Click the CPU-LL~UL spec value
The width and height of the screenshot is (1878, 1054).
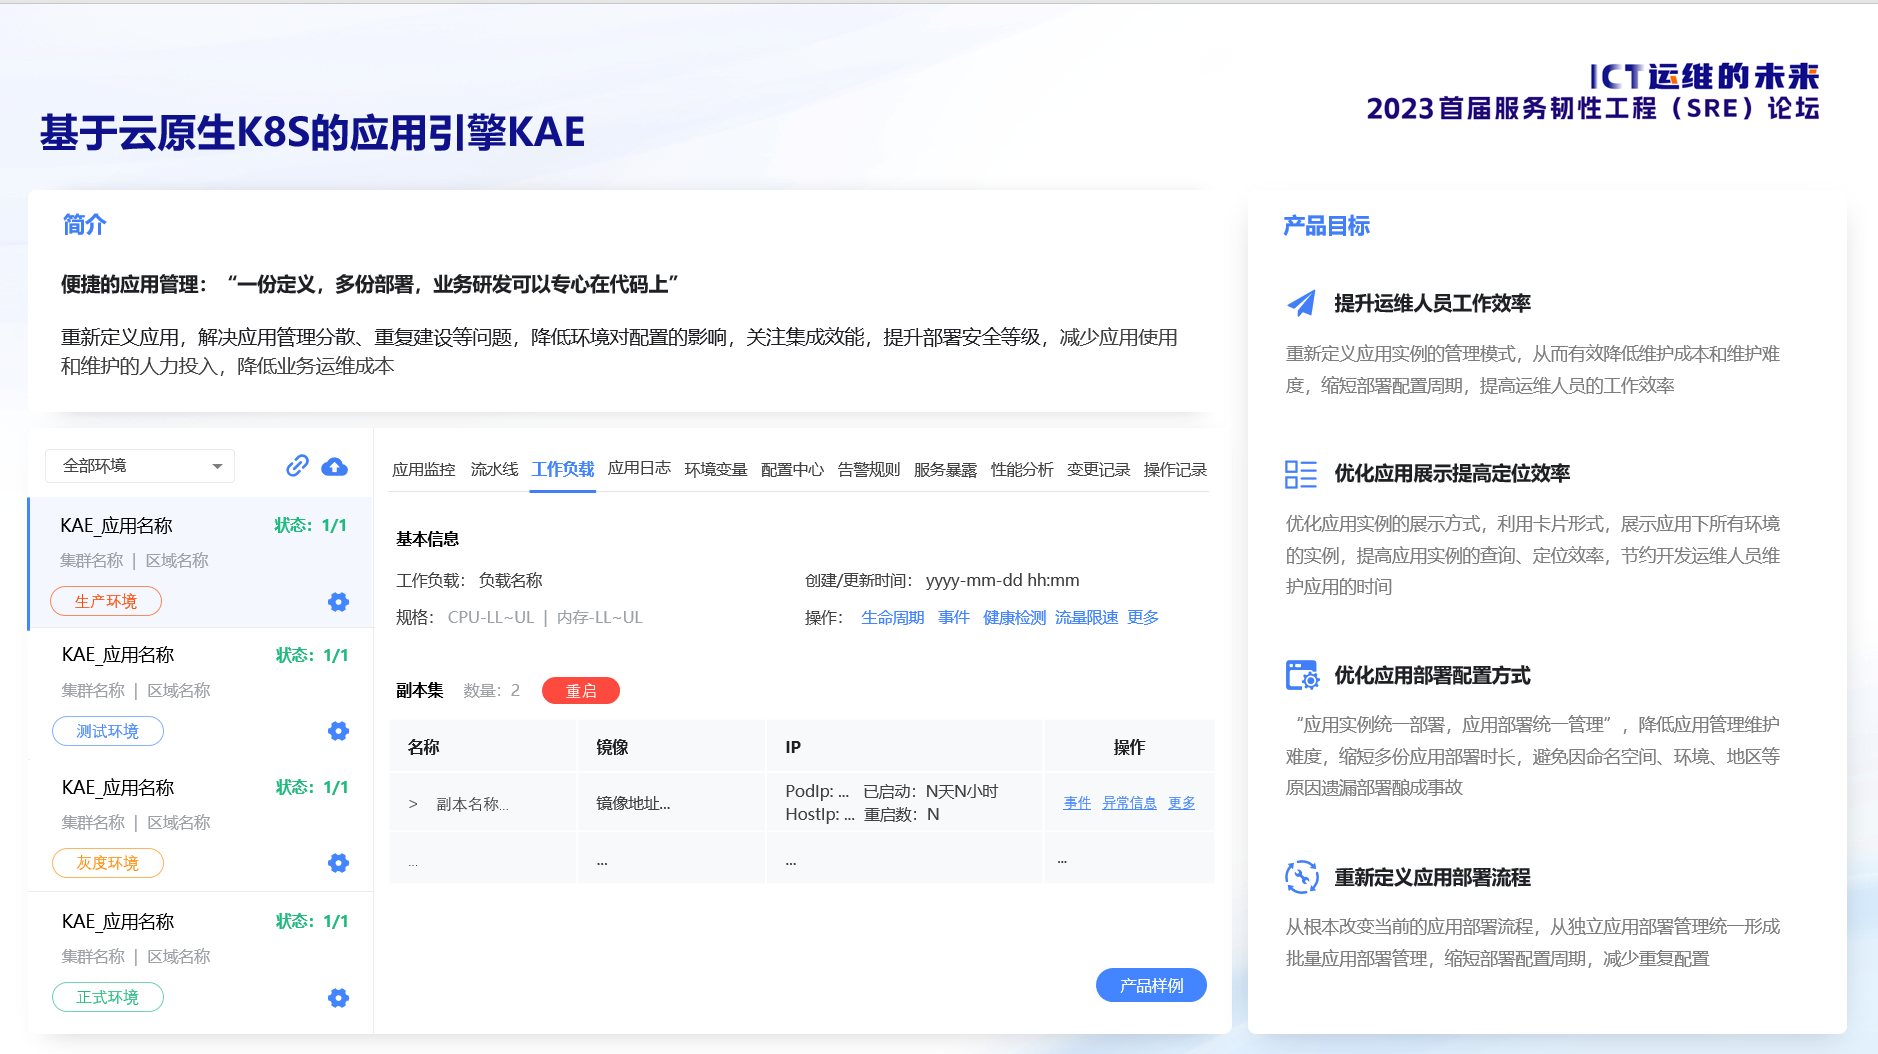(x=491, y=617)
